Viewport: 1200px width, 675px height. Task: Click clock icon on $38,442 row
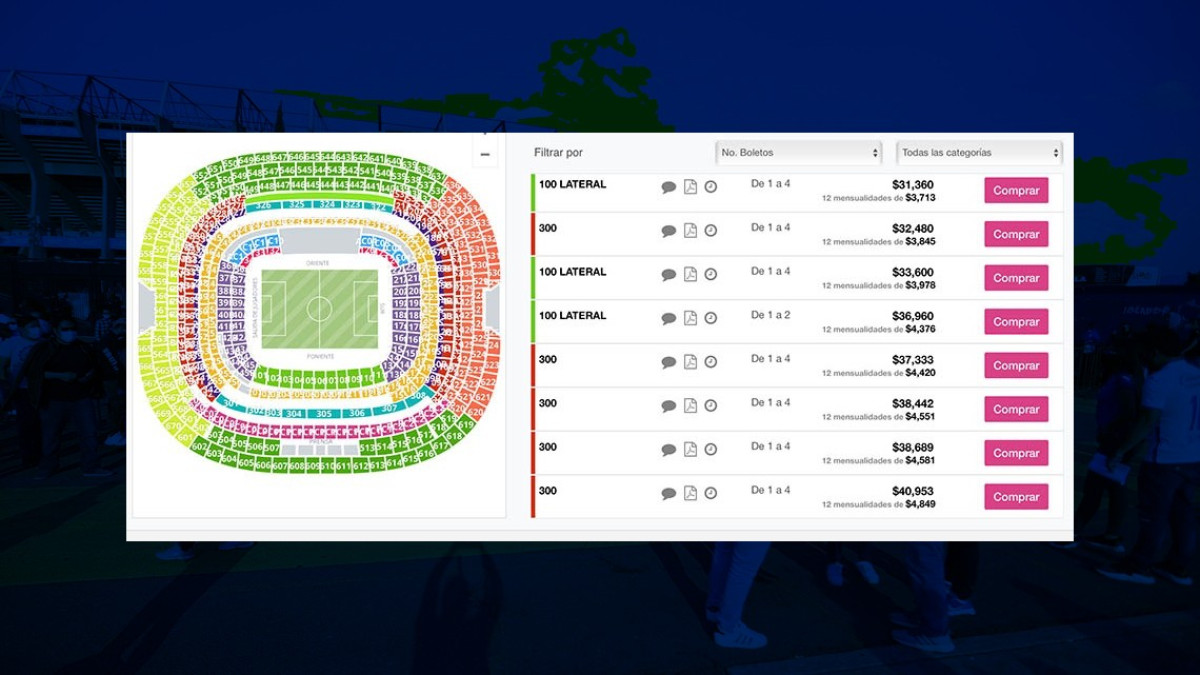[x=711, y=406]
